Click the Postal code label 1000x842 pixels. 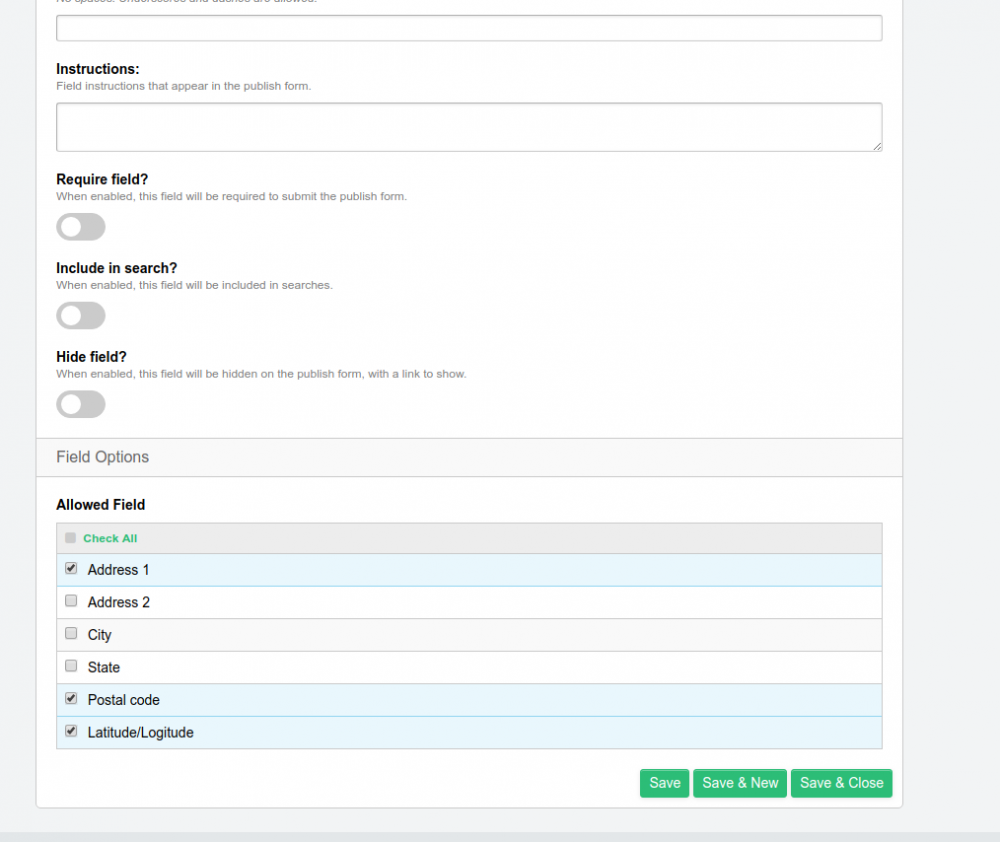124,700
